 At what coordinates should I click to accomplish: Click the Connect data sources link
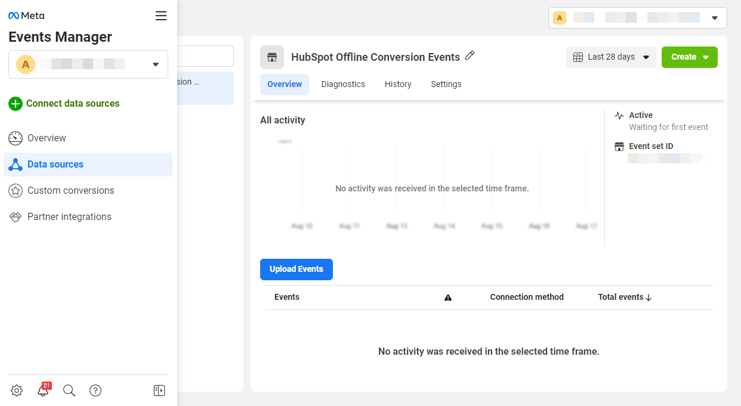click(x=73, y=104)
